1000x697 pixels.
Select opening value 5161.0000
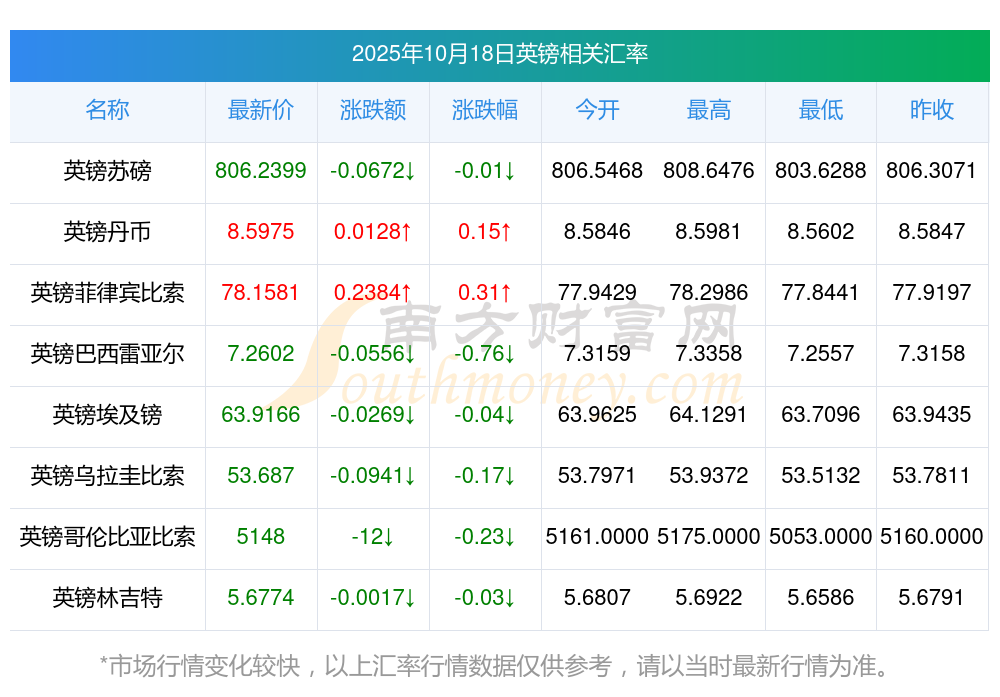pyautogui.click(x=597, y=536)
